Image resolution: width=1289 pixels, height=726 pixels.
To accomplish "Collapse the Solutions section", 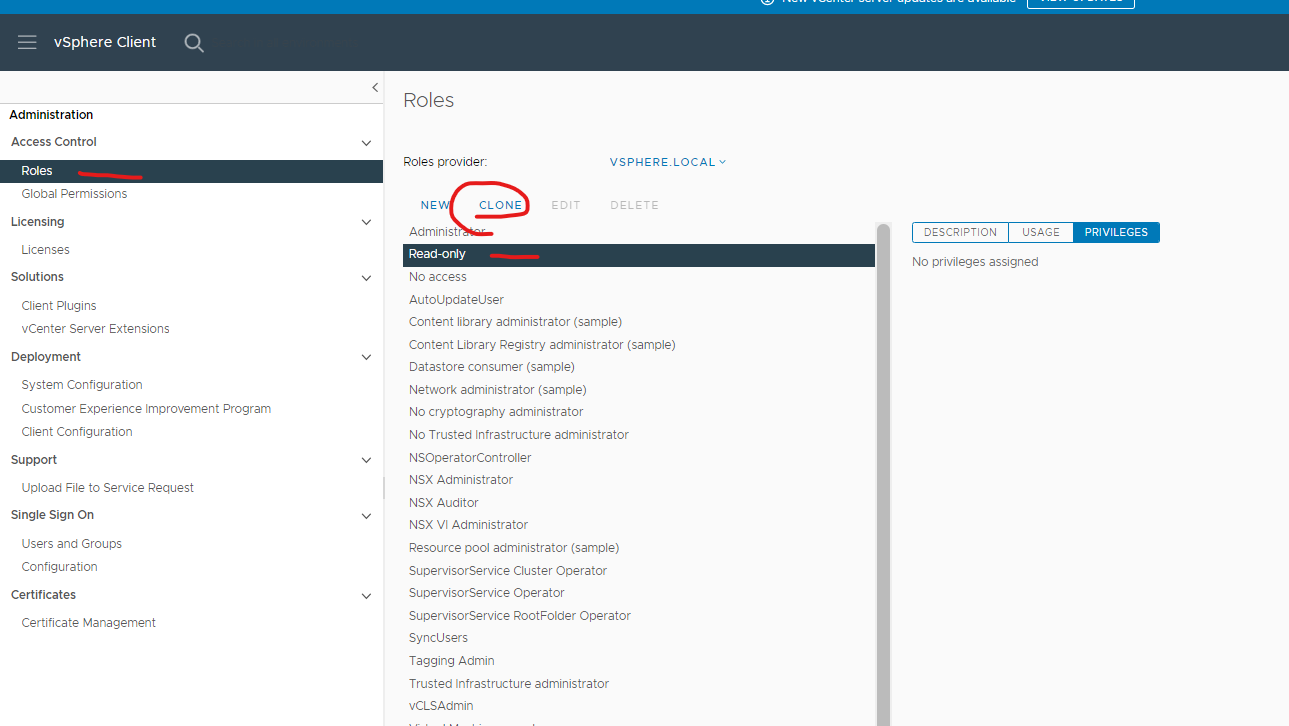I will [366, 278].
